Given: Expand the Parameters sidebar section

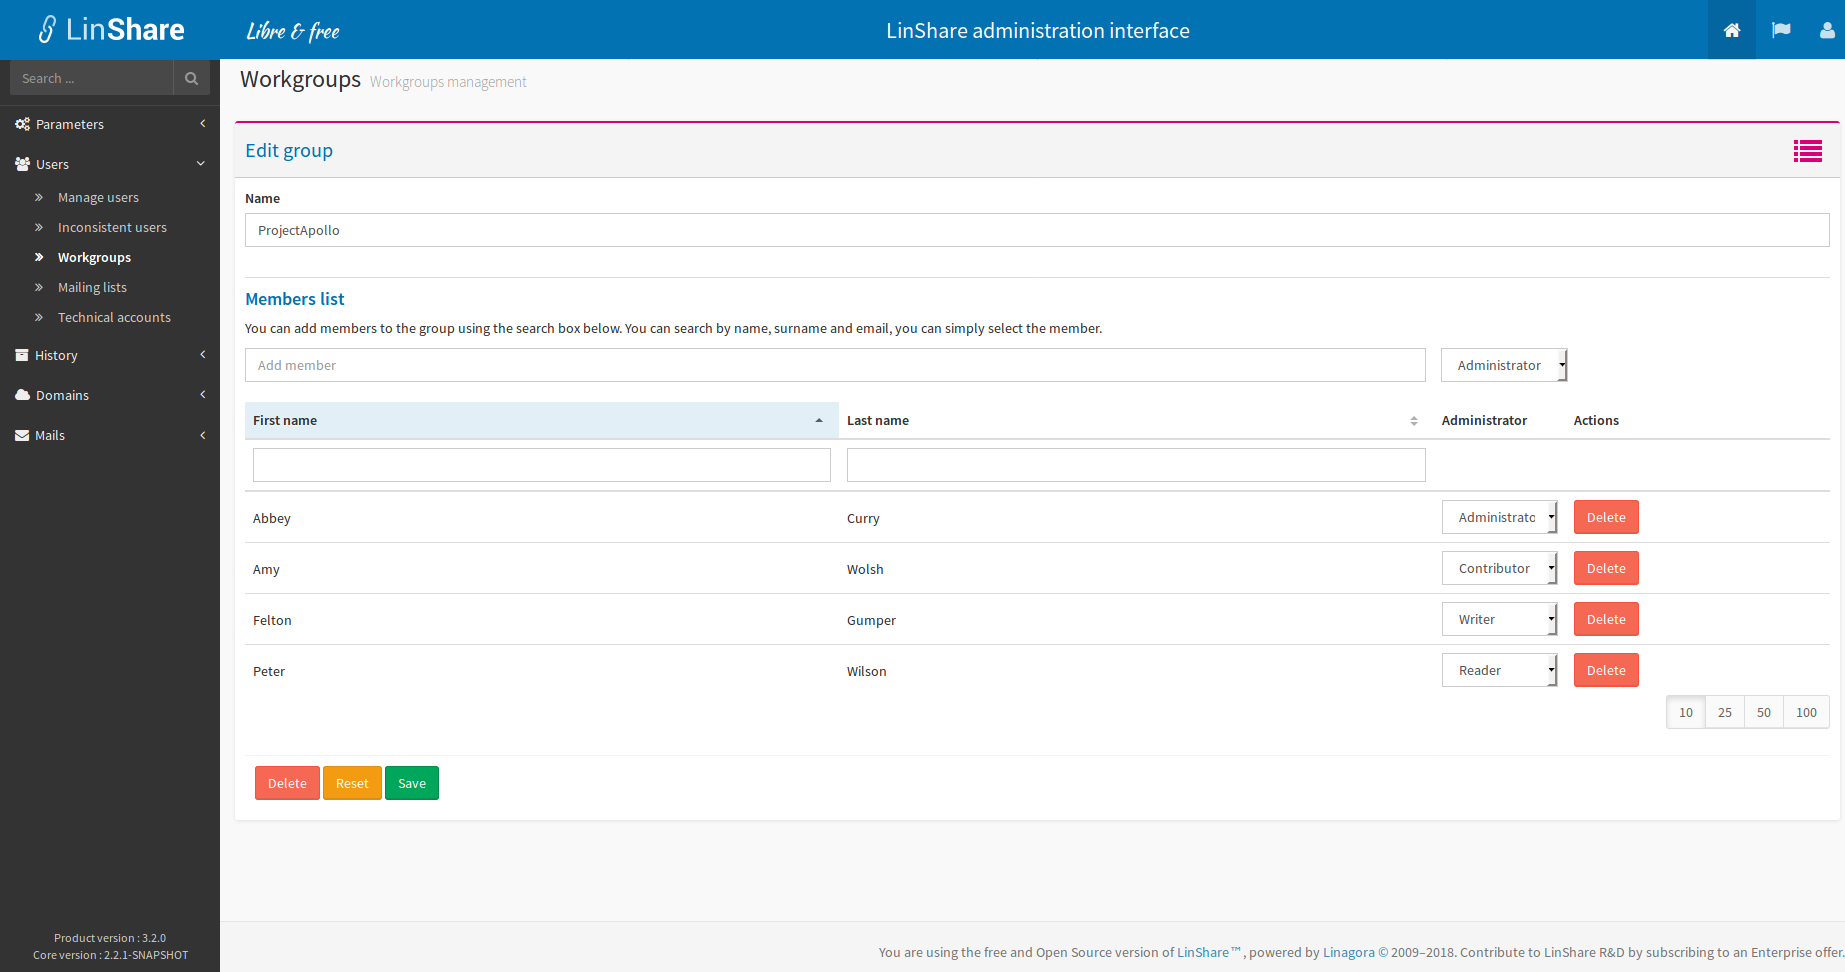Looking at the screenshot, I should pos(110,124).
